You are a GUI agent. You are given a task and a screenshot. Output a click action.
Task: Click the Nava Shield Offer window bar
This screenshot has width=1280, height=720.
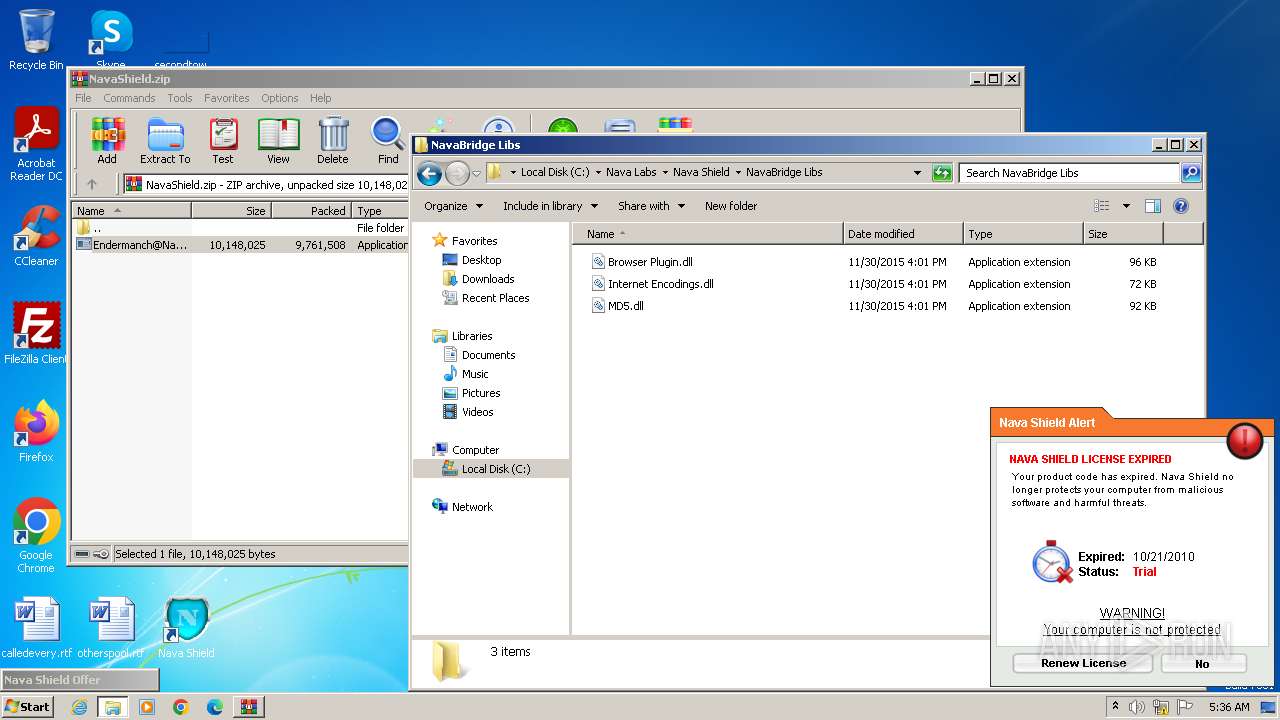pos(79,680)
